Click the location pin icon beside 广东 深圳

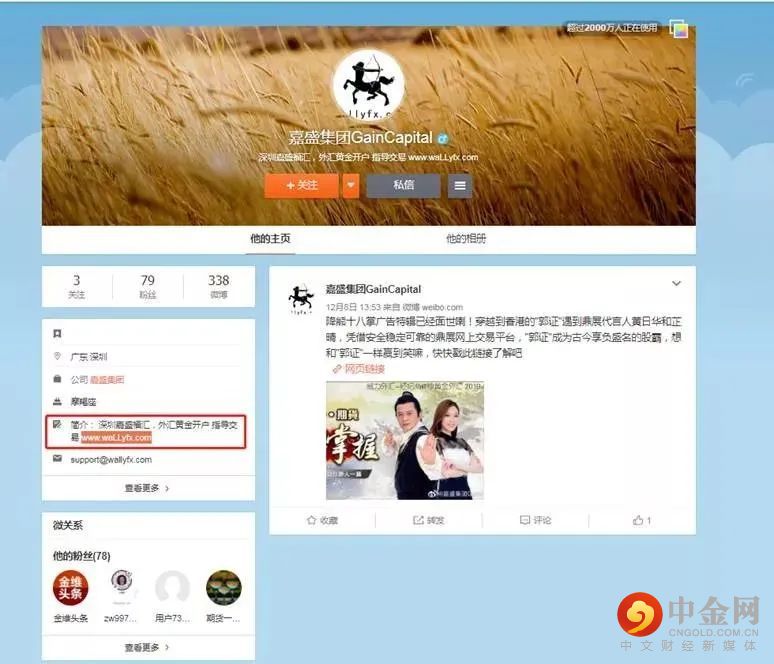[x=57, y=356]
